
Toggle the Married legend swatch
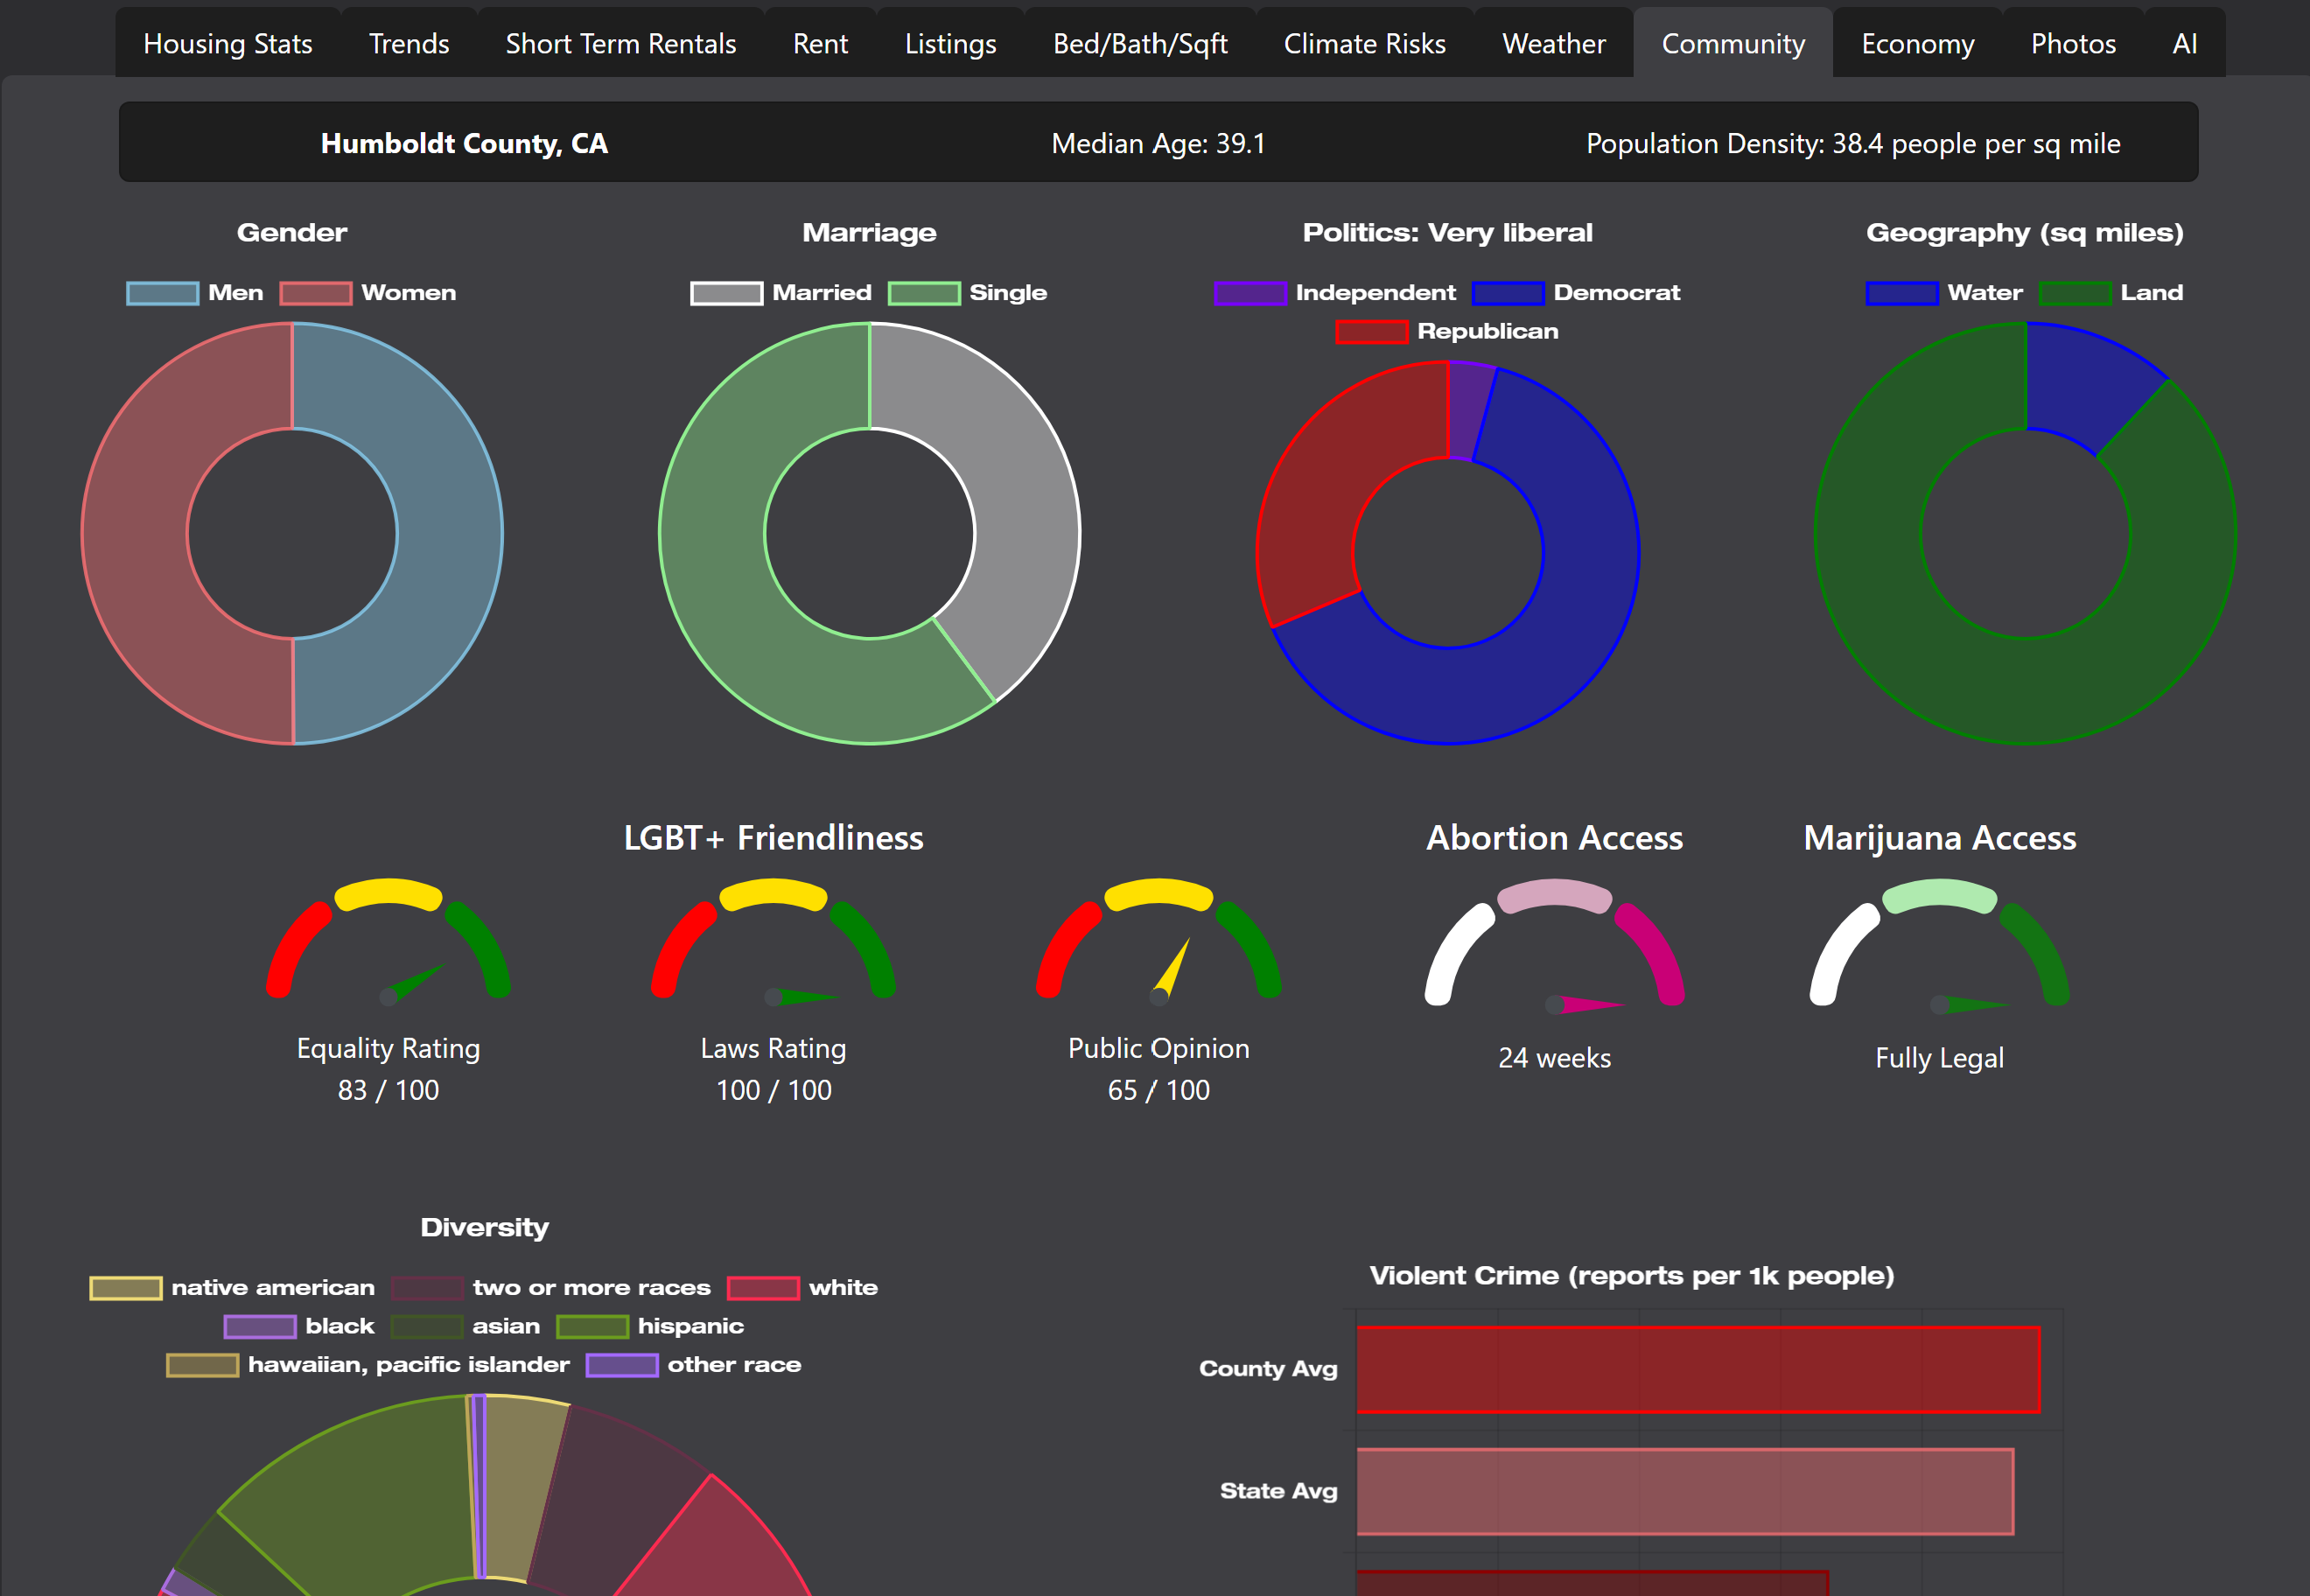(727, 293)
